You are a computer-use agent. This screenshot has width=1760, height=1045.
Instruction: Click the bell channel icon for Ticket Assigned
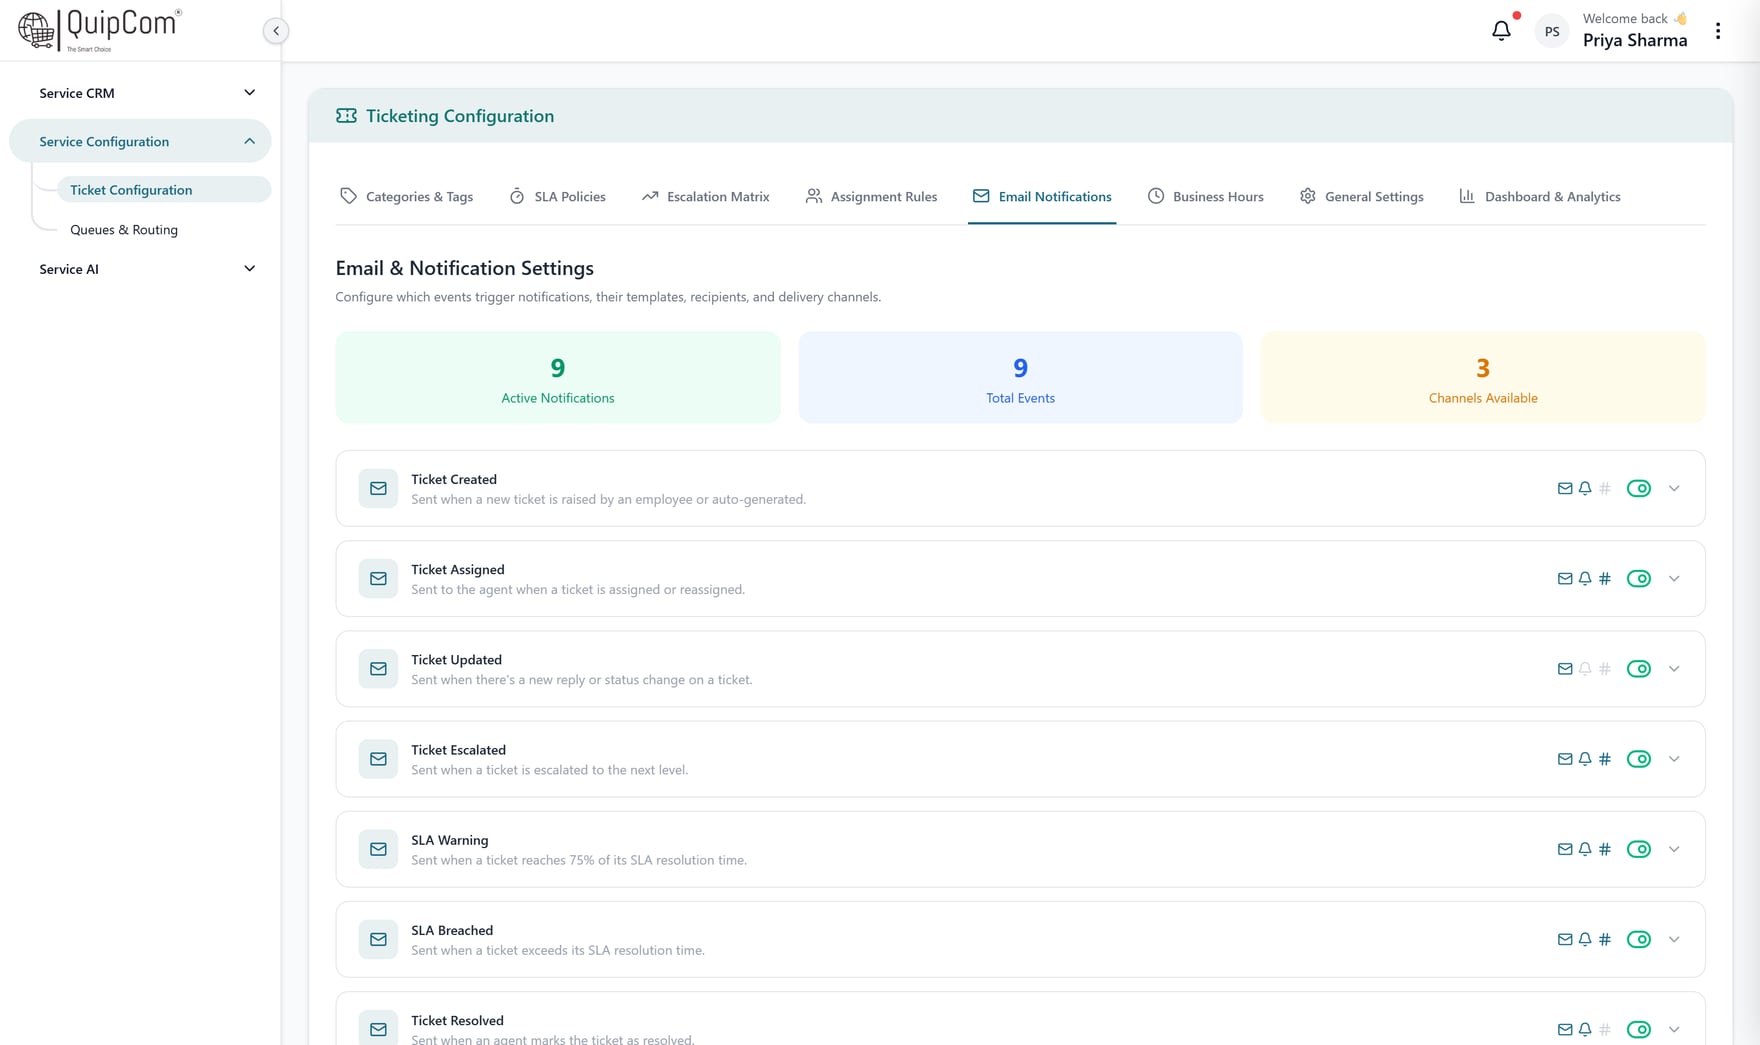[1585, 579]
